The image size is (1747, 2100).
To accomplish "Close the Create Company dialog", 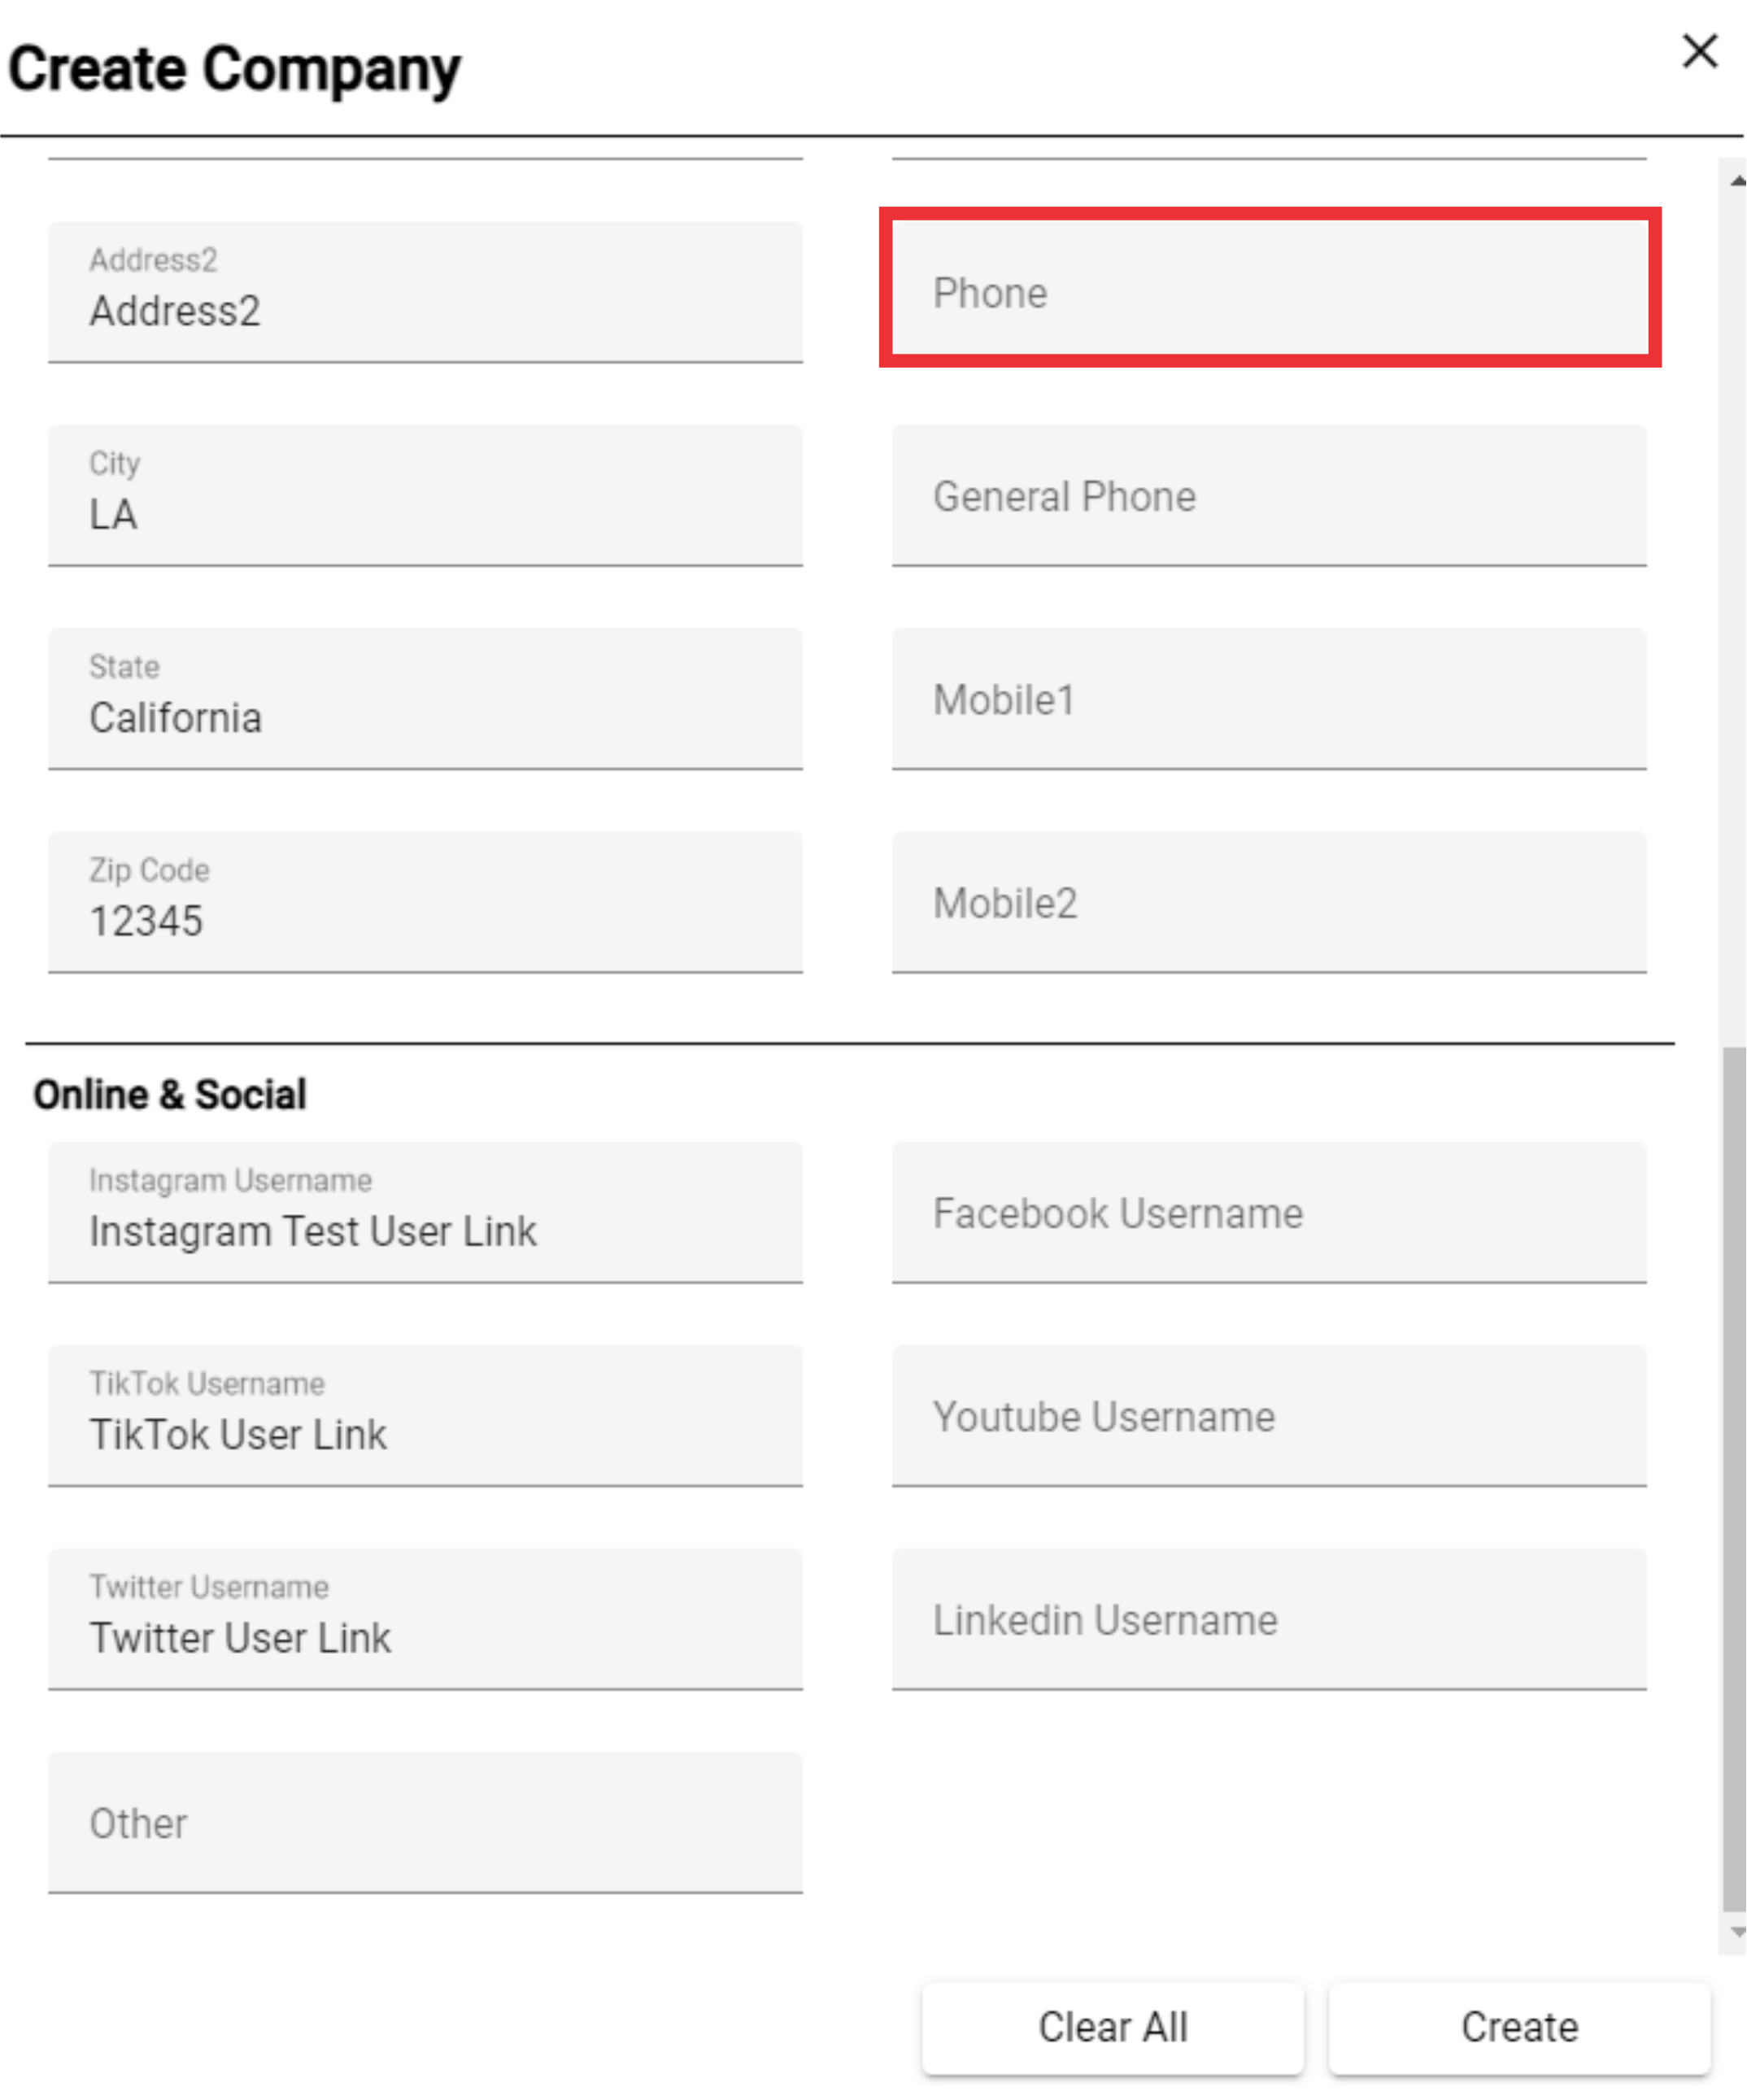I will click(x=1699, y=51).
